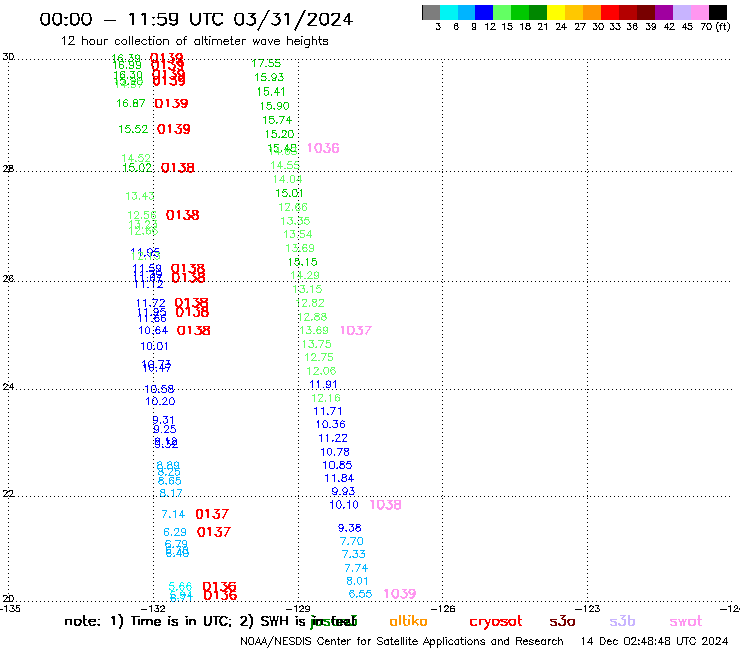Click the wave height value 10.64
Screen dimensions: 740x650
153,330
